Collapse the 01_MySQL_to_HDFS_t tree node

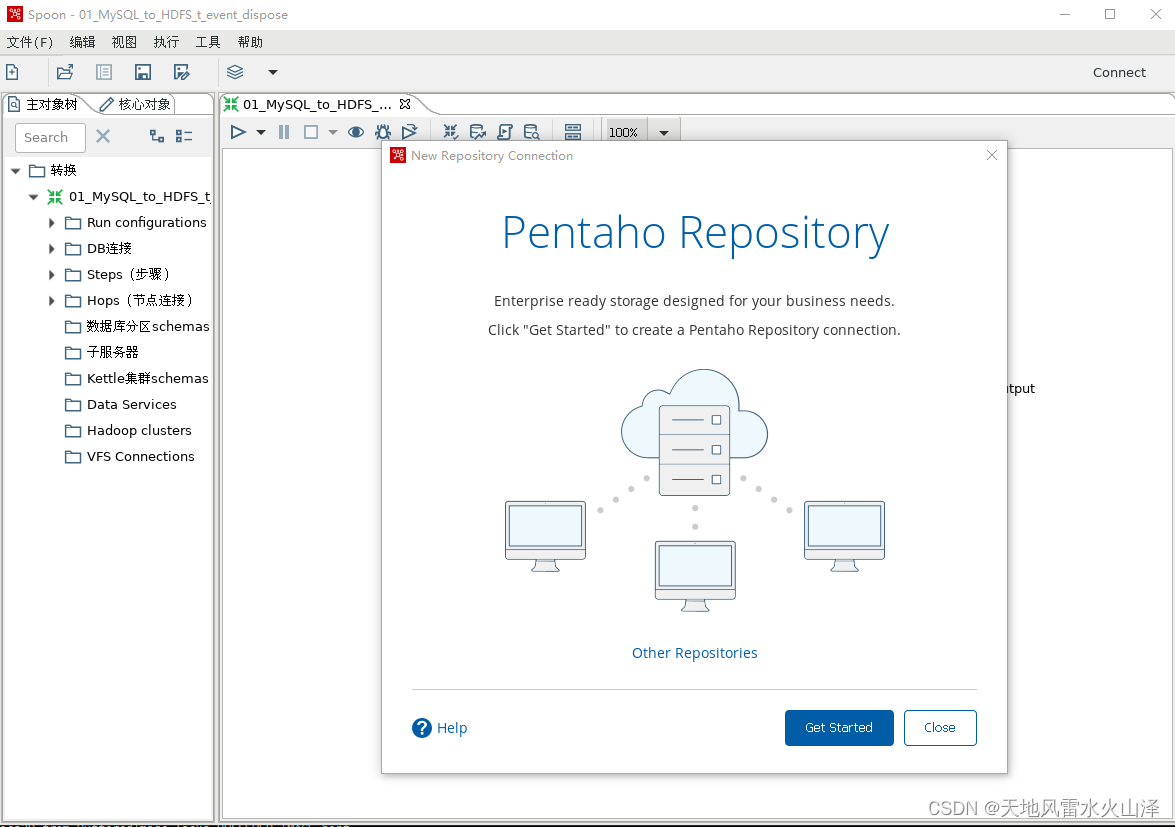pos(33,197)
